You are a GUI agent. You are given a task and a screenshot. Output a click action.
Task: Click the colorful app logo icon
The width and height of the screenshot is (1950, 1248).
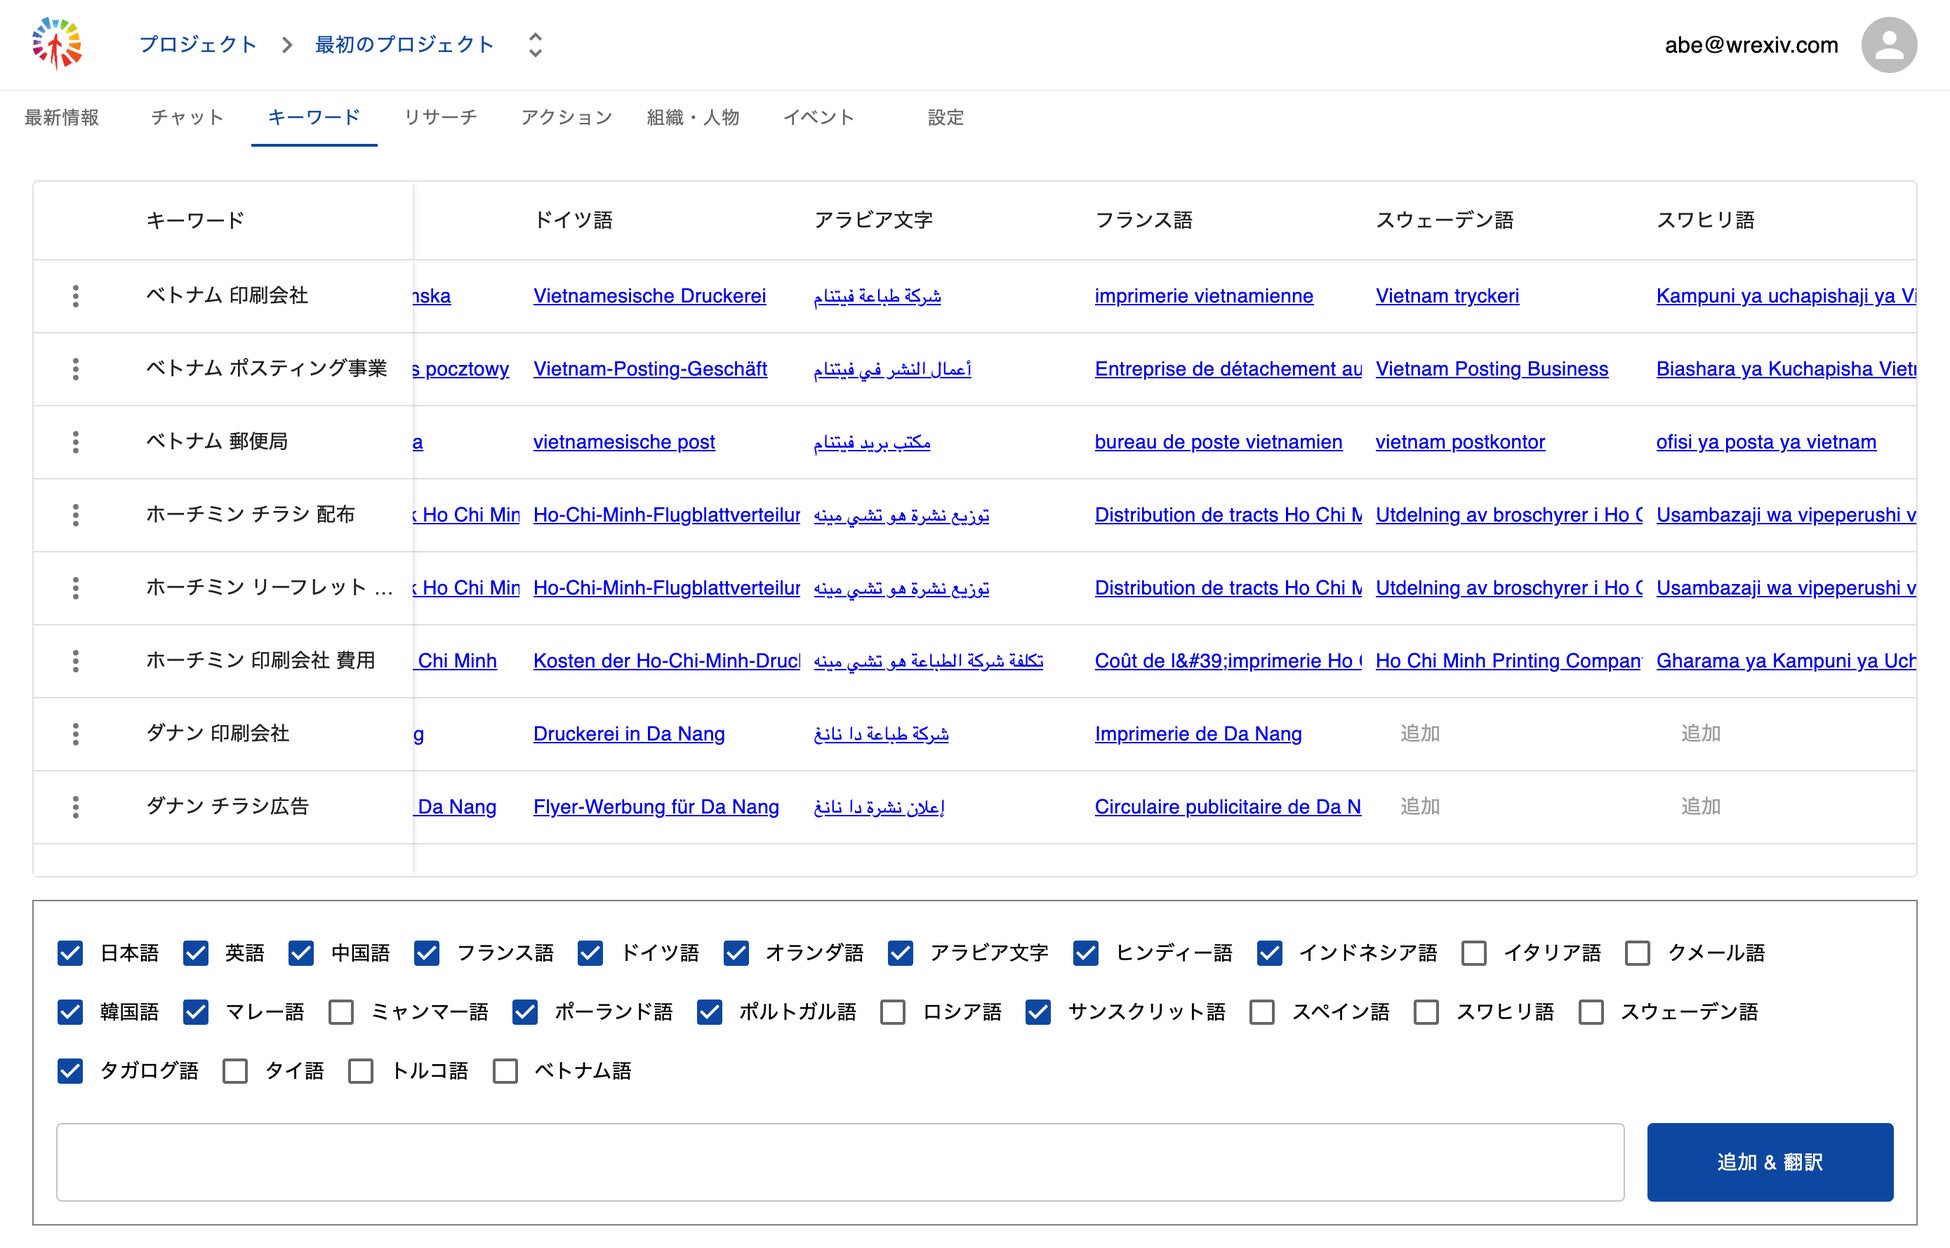click(x=57, y=44)
